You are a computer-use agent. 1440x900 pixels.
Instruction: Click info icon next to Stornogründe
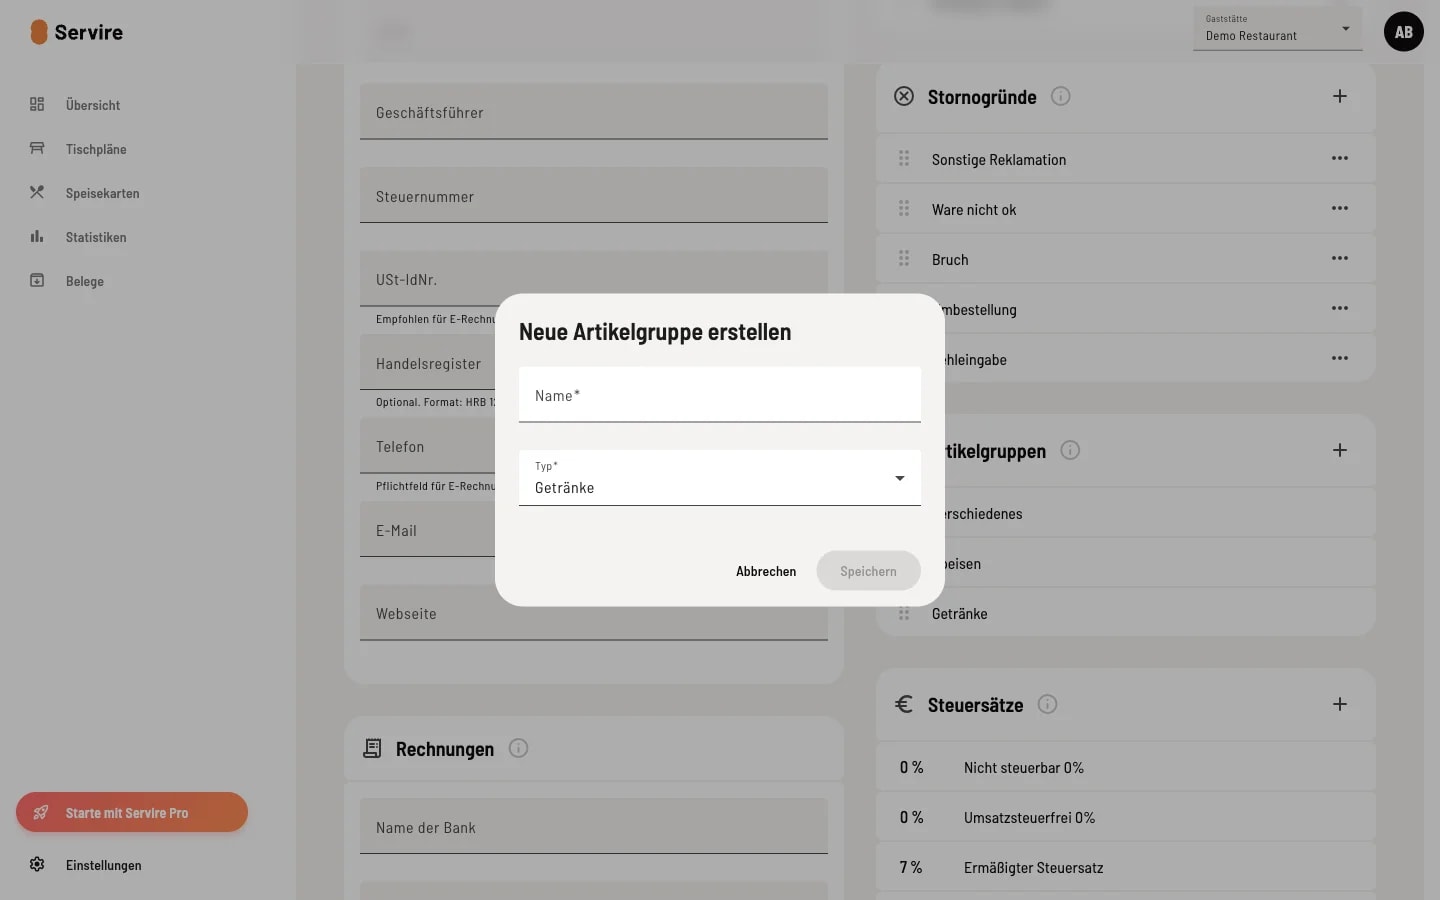[x=1061, y=96]
